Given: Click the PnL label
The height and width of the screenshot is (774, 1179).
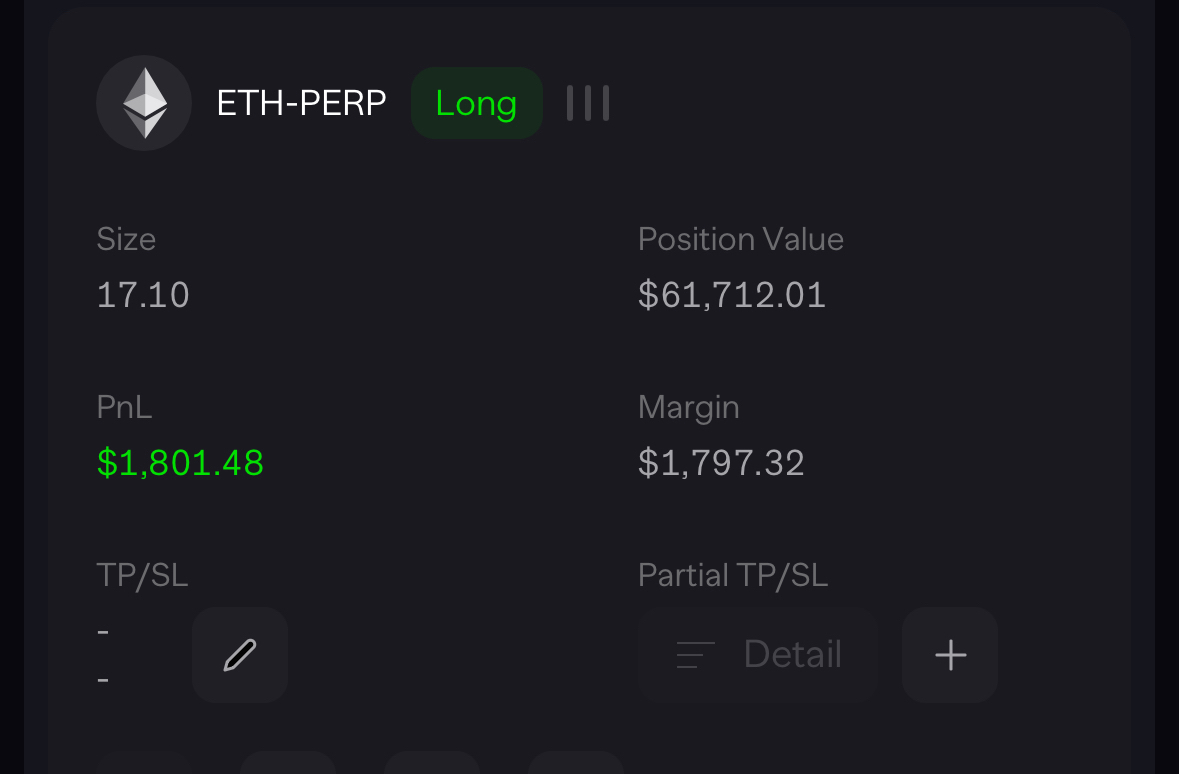Looking at the screenshot, I should click(x=125, y=407).
